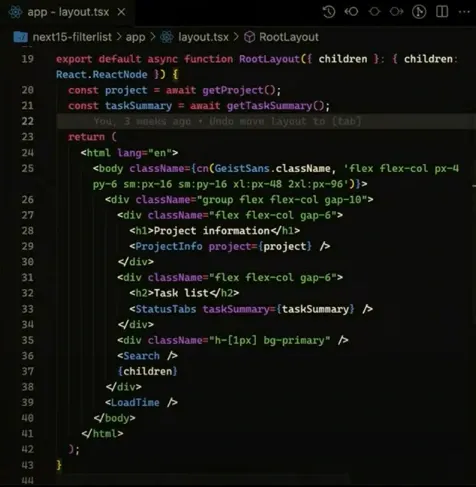Screen dimensions: 476x487
Task: Click the cube symbol icon before RootLayout
Action: click(x=249, y=37)
